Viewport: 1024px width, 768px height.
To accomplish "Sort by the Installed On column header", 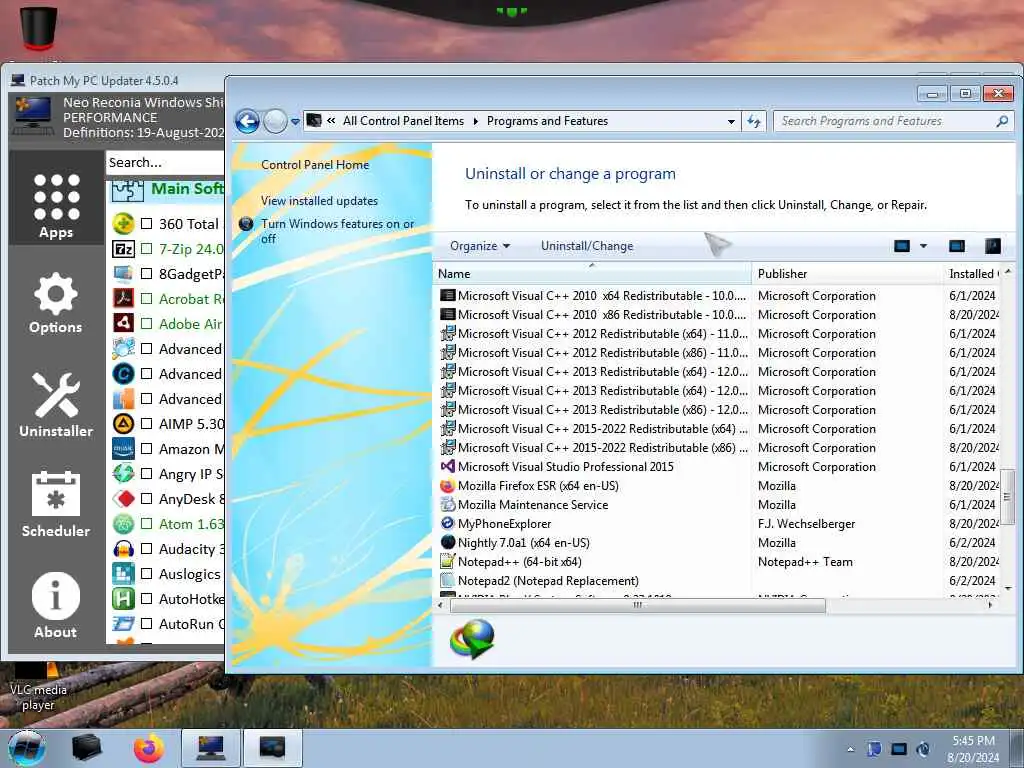I will pos(972,274).
